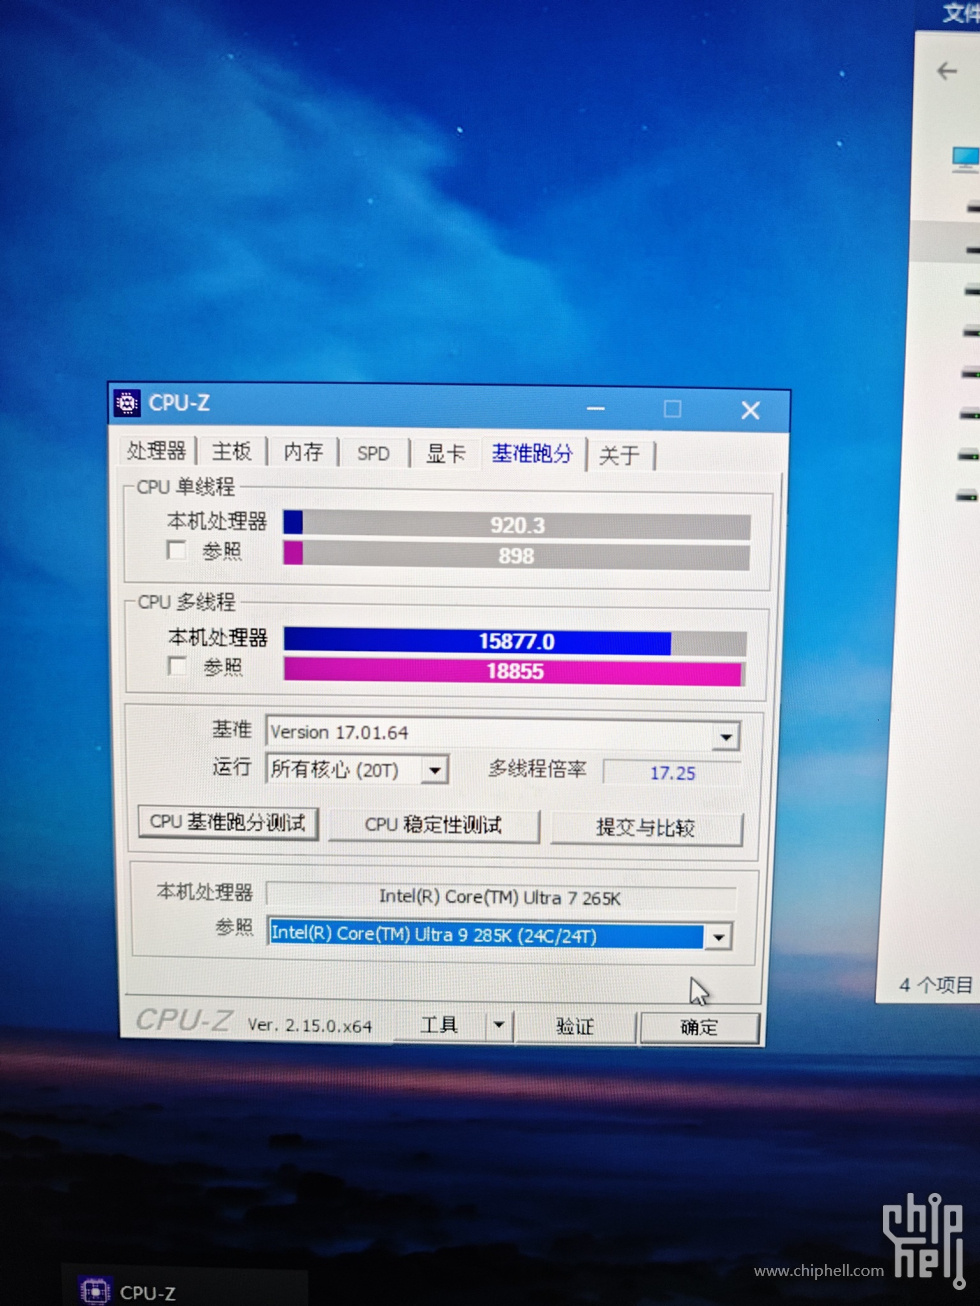
Task: Click the 验证 button
Action: click(x=575, y=1026)
